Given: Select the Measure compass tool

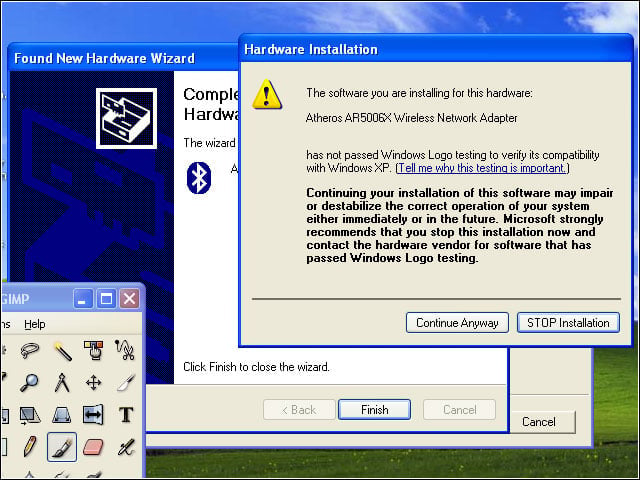Looking at the screenshot, I should pos(62,382).
